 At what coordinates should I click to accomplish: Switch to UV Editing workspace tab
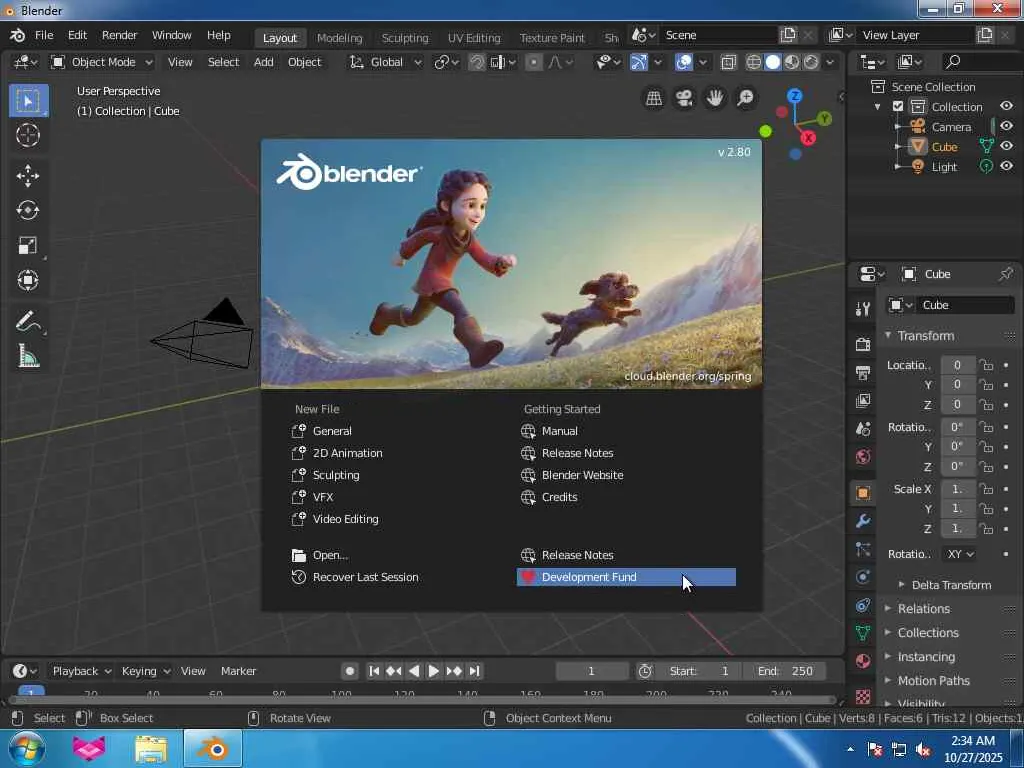point(474,38)
